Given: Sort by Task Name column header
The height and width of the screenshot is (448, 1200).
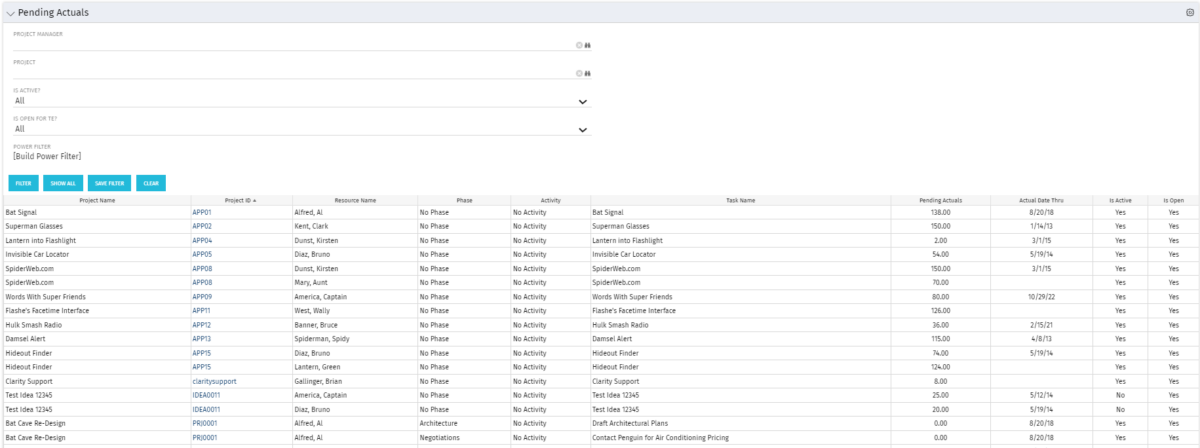Looking at the screenshot, I should click(x=740, y=201).
